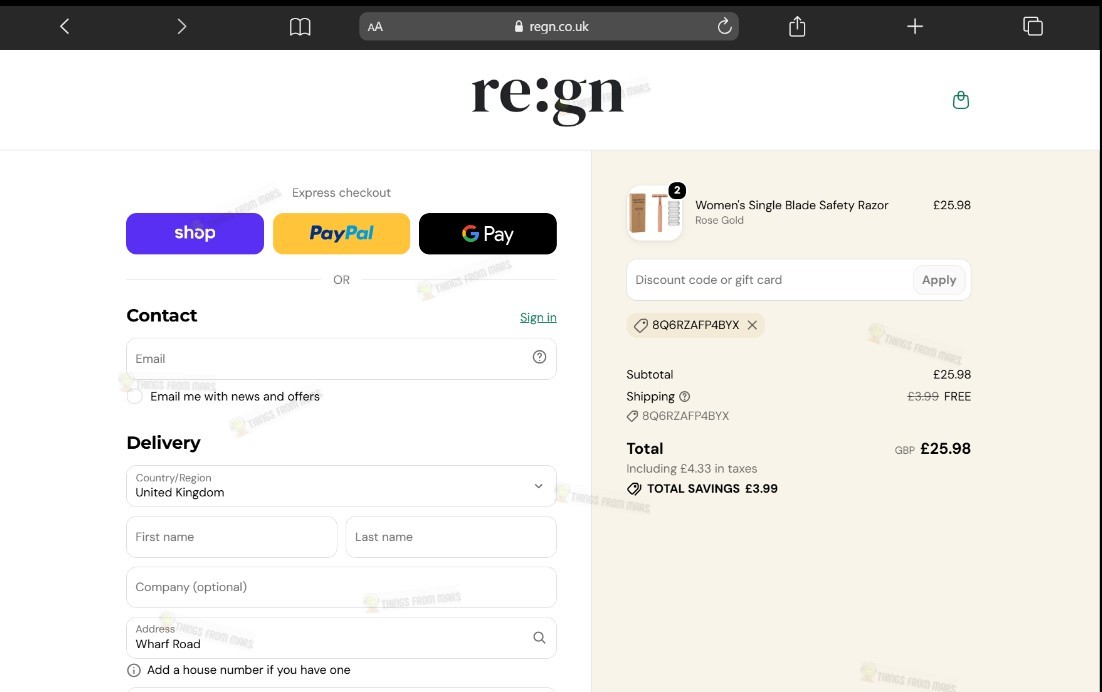Remove discount code 8Q6RZAFP4BYX
The width and height of the screenshot is (1102, 692).
coord(752,325)
